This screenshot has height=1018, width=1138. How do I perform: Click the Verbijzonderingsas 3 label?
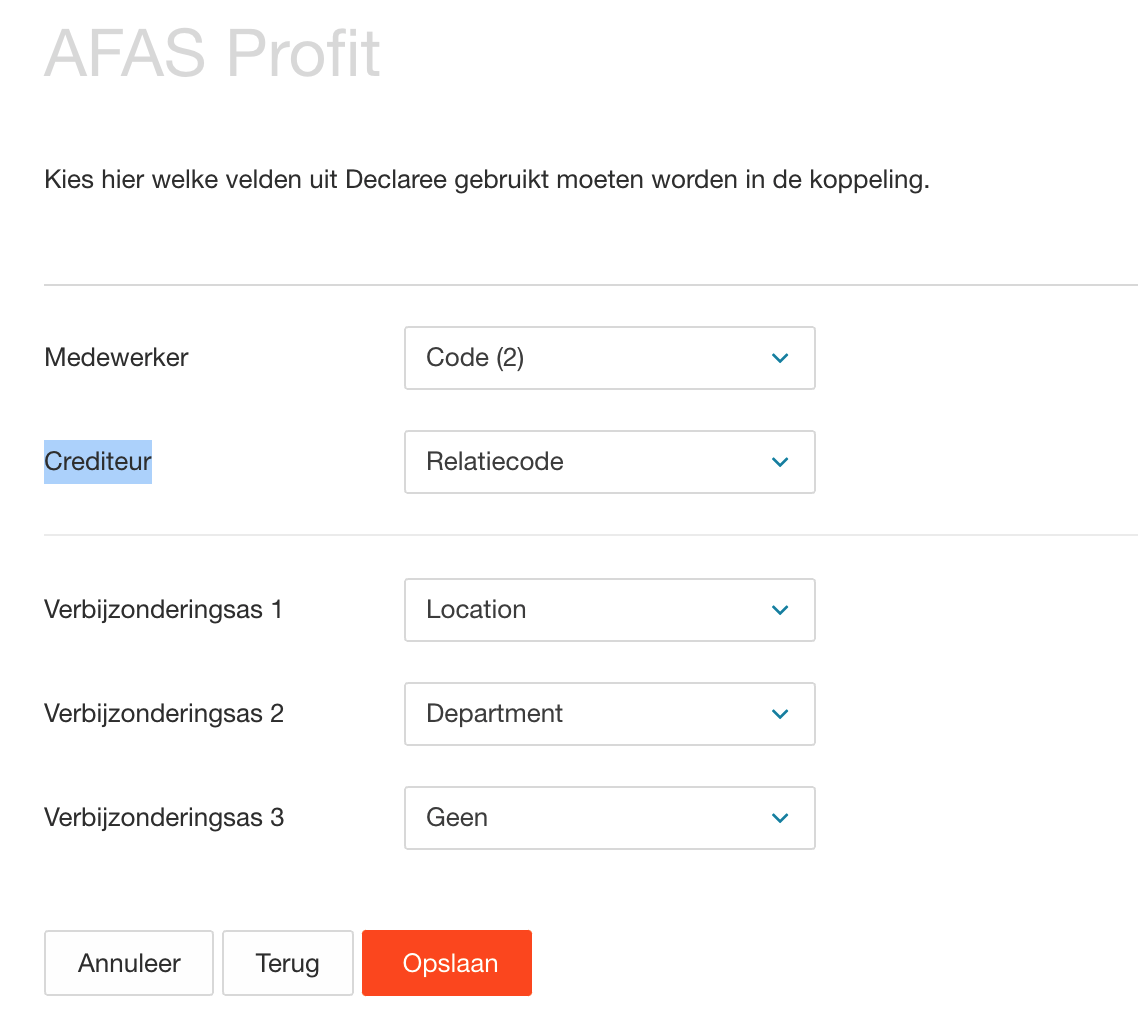[x=164, y=817]
